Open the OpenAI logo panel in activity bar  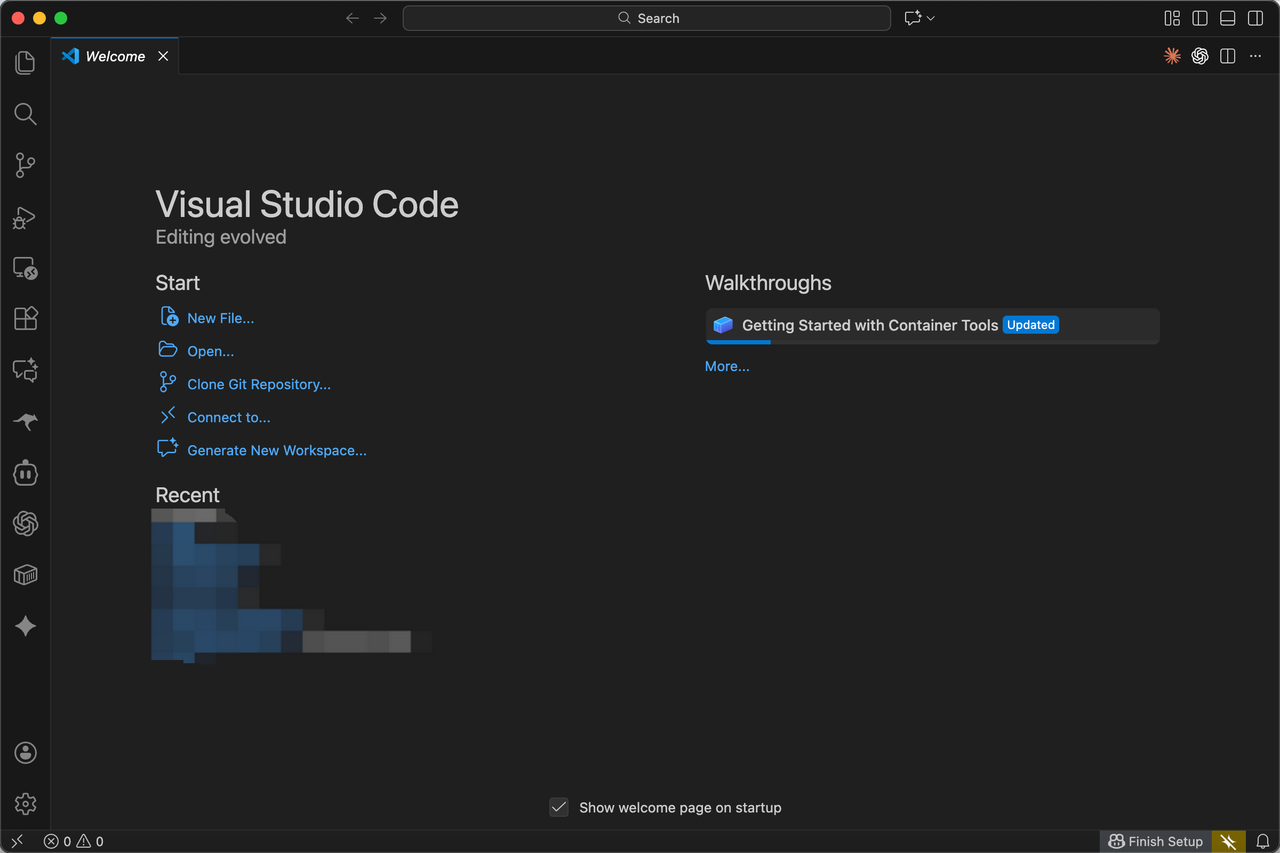(25, 523)
